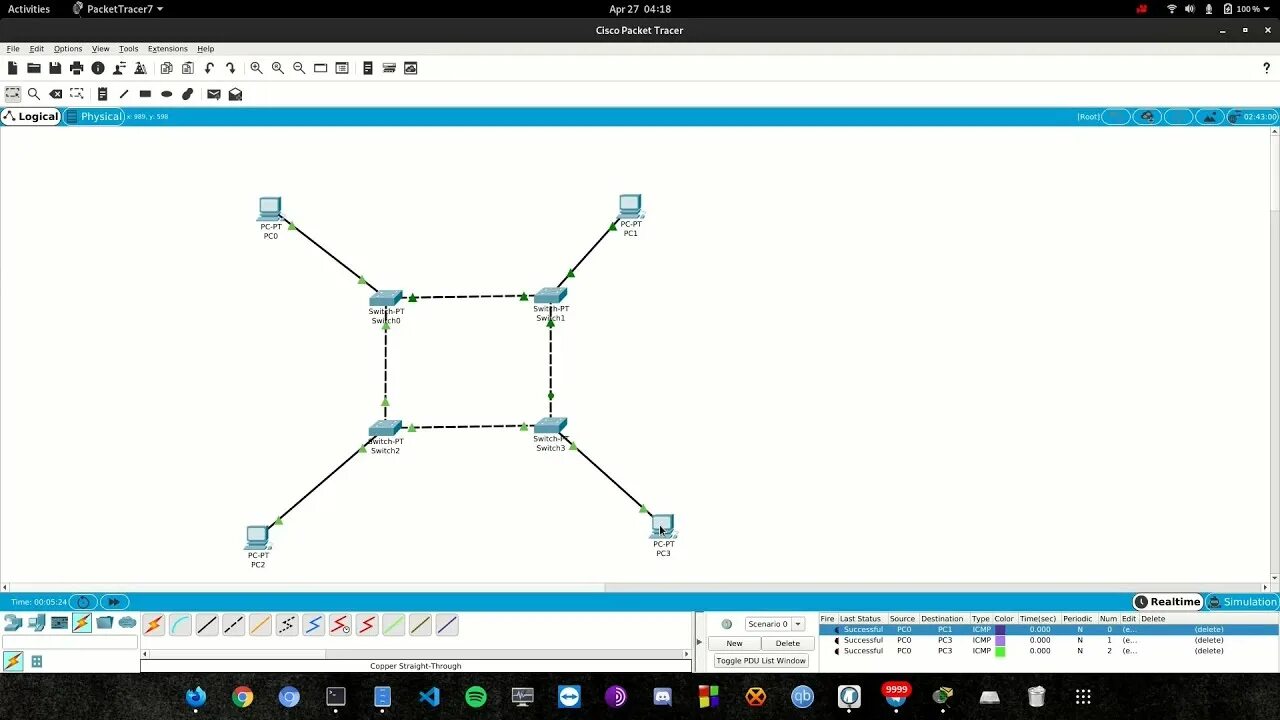This screenshot has height=720, width=1280.
Task: Open the Edit menu
Action: point(37,48)
